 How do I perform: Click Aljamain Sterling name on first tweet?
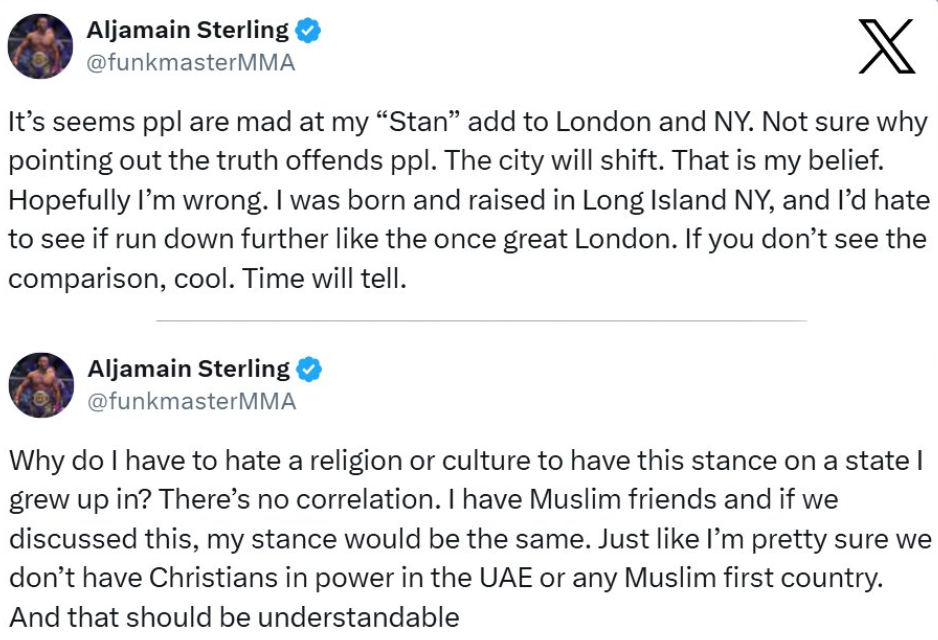pyautogui.click(x=188, y=31)
